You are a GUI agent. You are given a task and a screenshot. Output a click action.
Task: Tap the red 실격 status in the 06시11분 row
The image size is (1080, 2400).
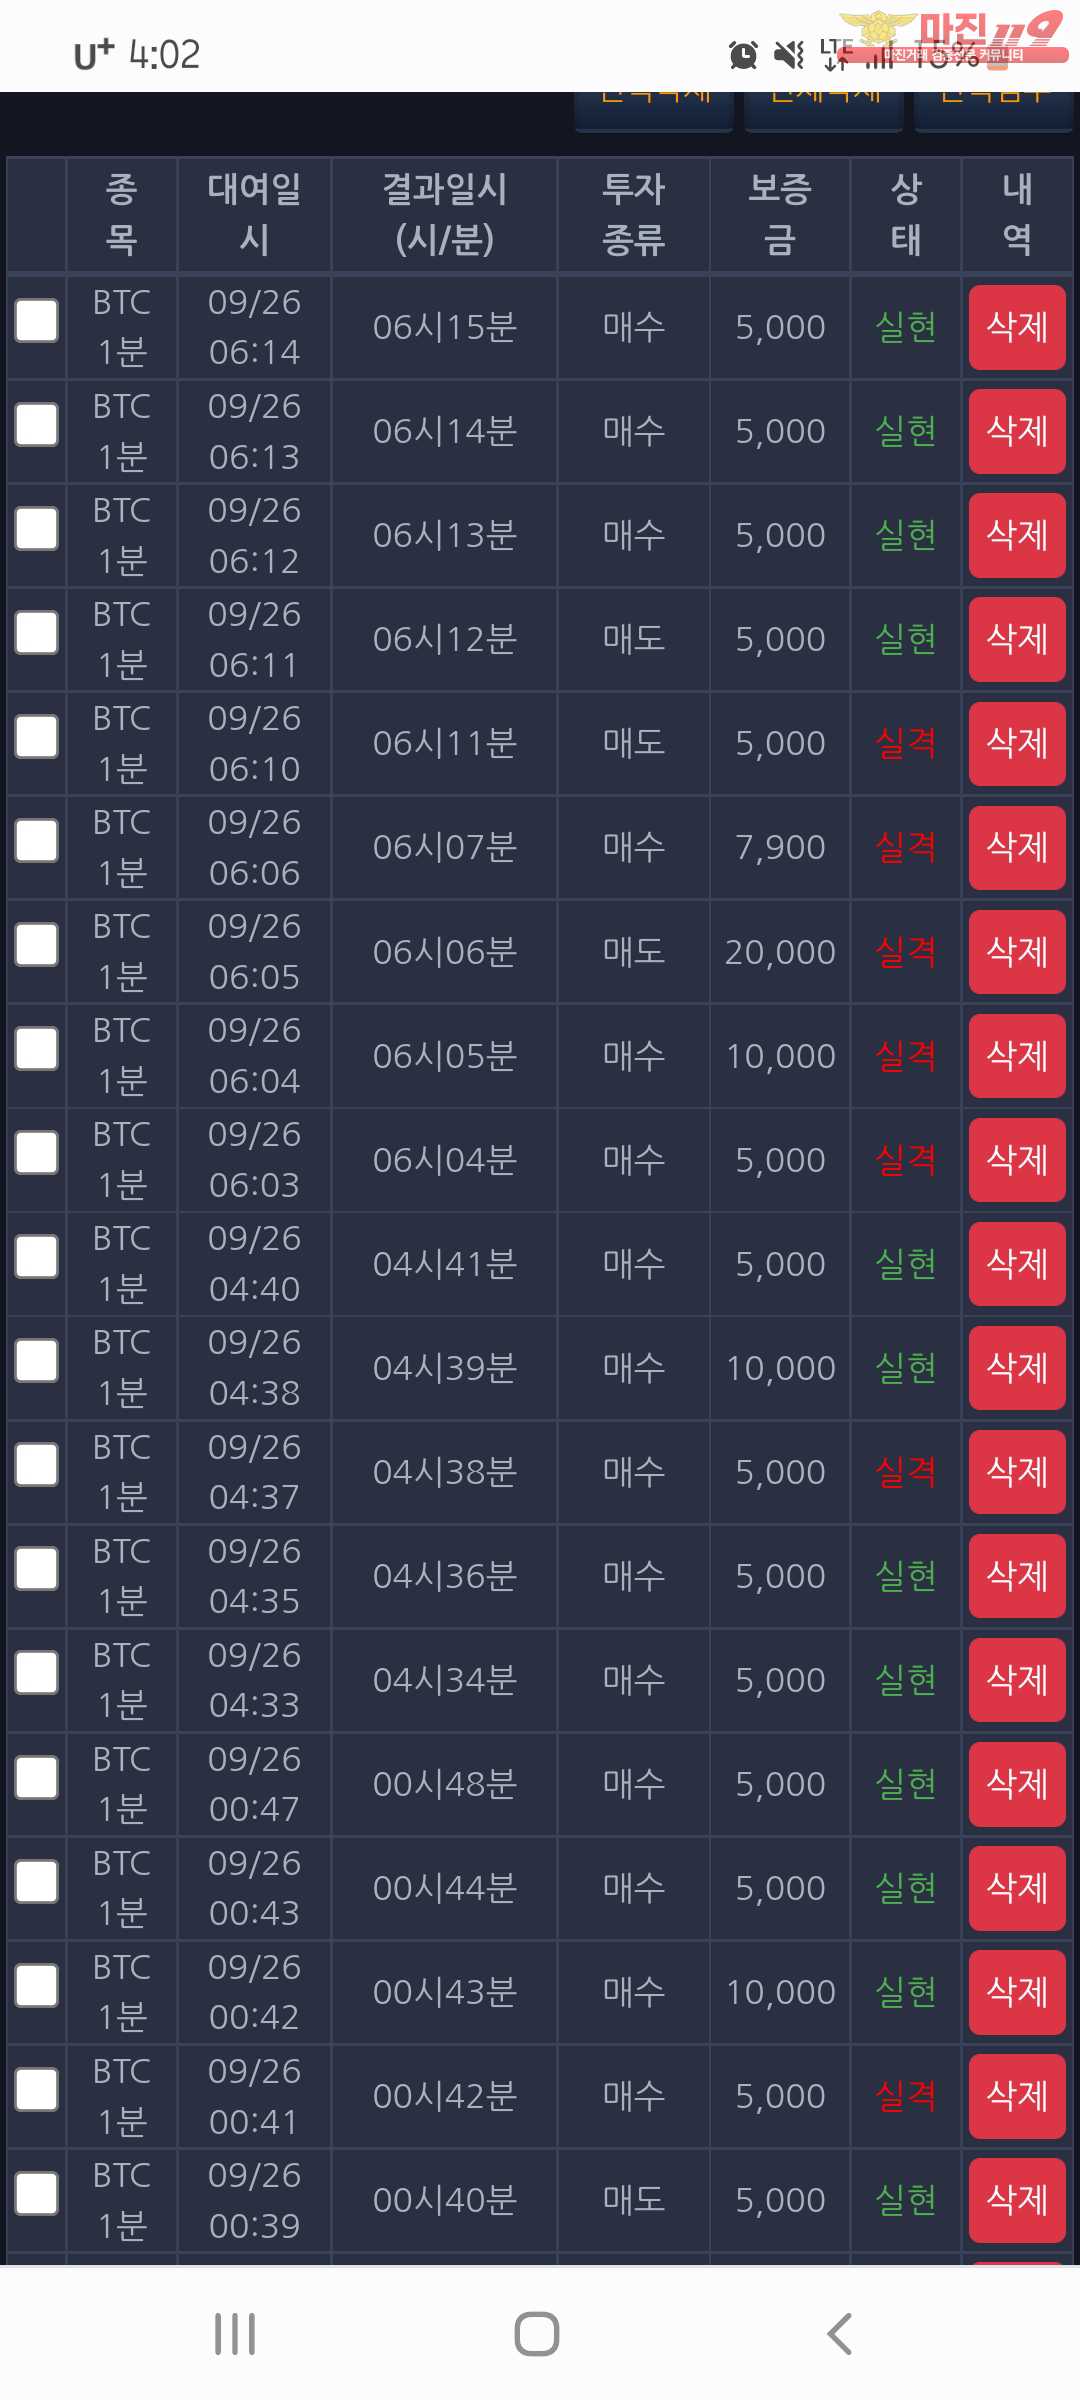[x=905, y=743]
